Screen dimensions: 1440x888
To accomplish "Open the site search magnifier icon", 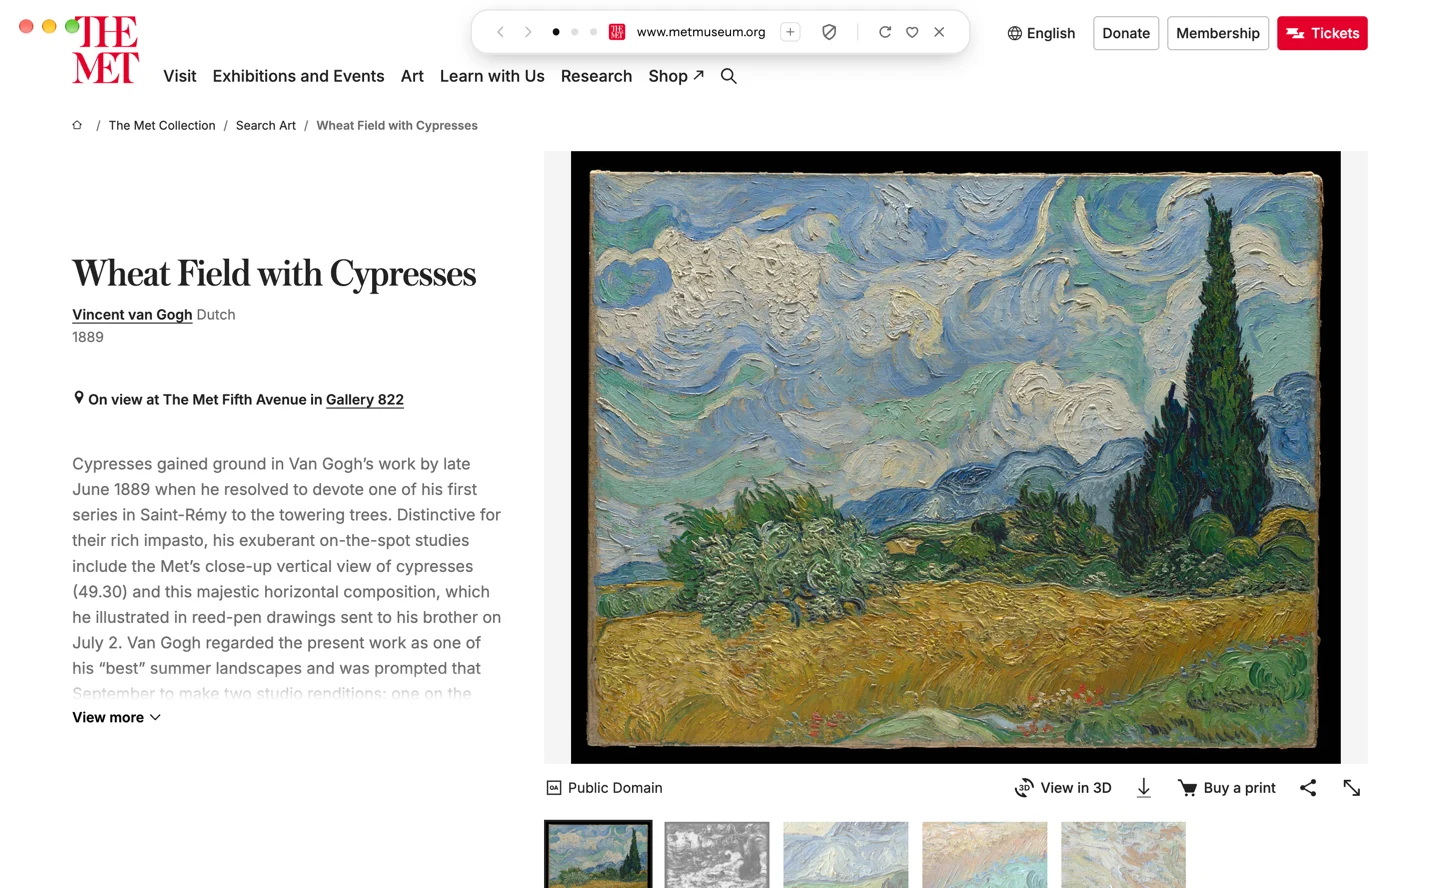I will [x=729, y=76].
